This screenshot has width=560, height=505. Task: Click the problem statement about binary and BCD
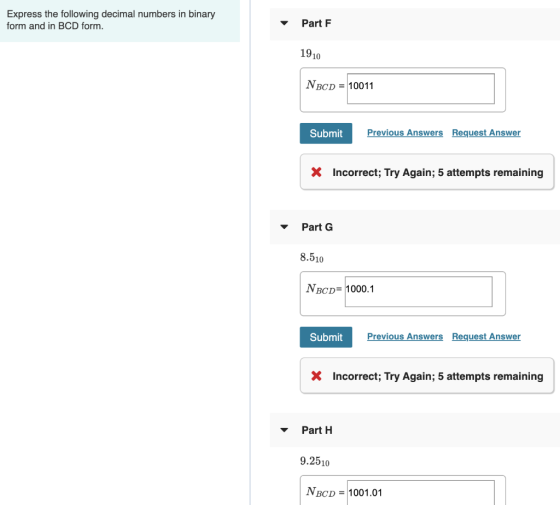coord(111,20)
